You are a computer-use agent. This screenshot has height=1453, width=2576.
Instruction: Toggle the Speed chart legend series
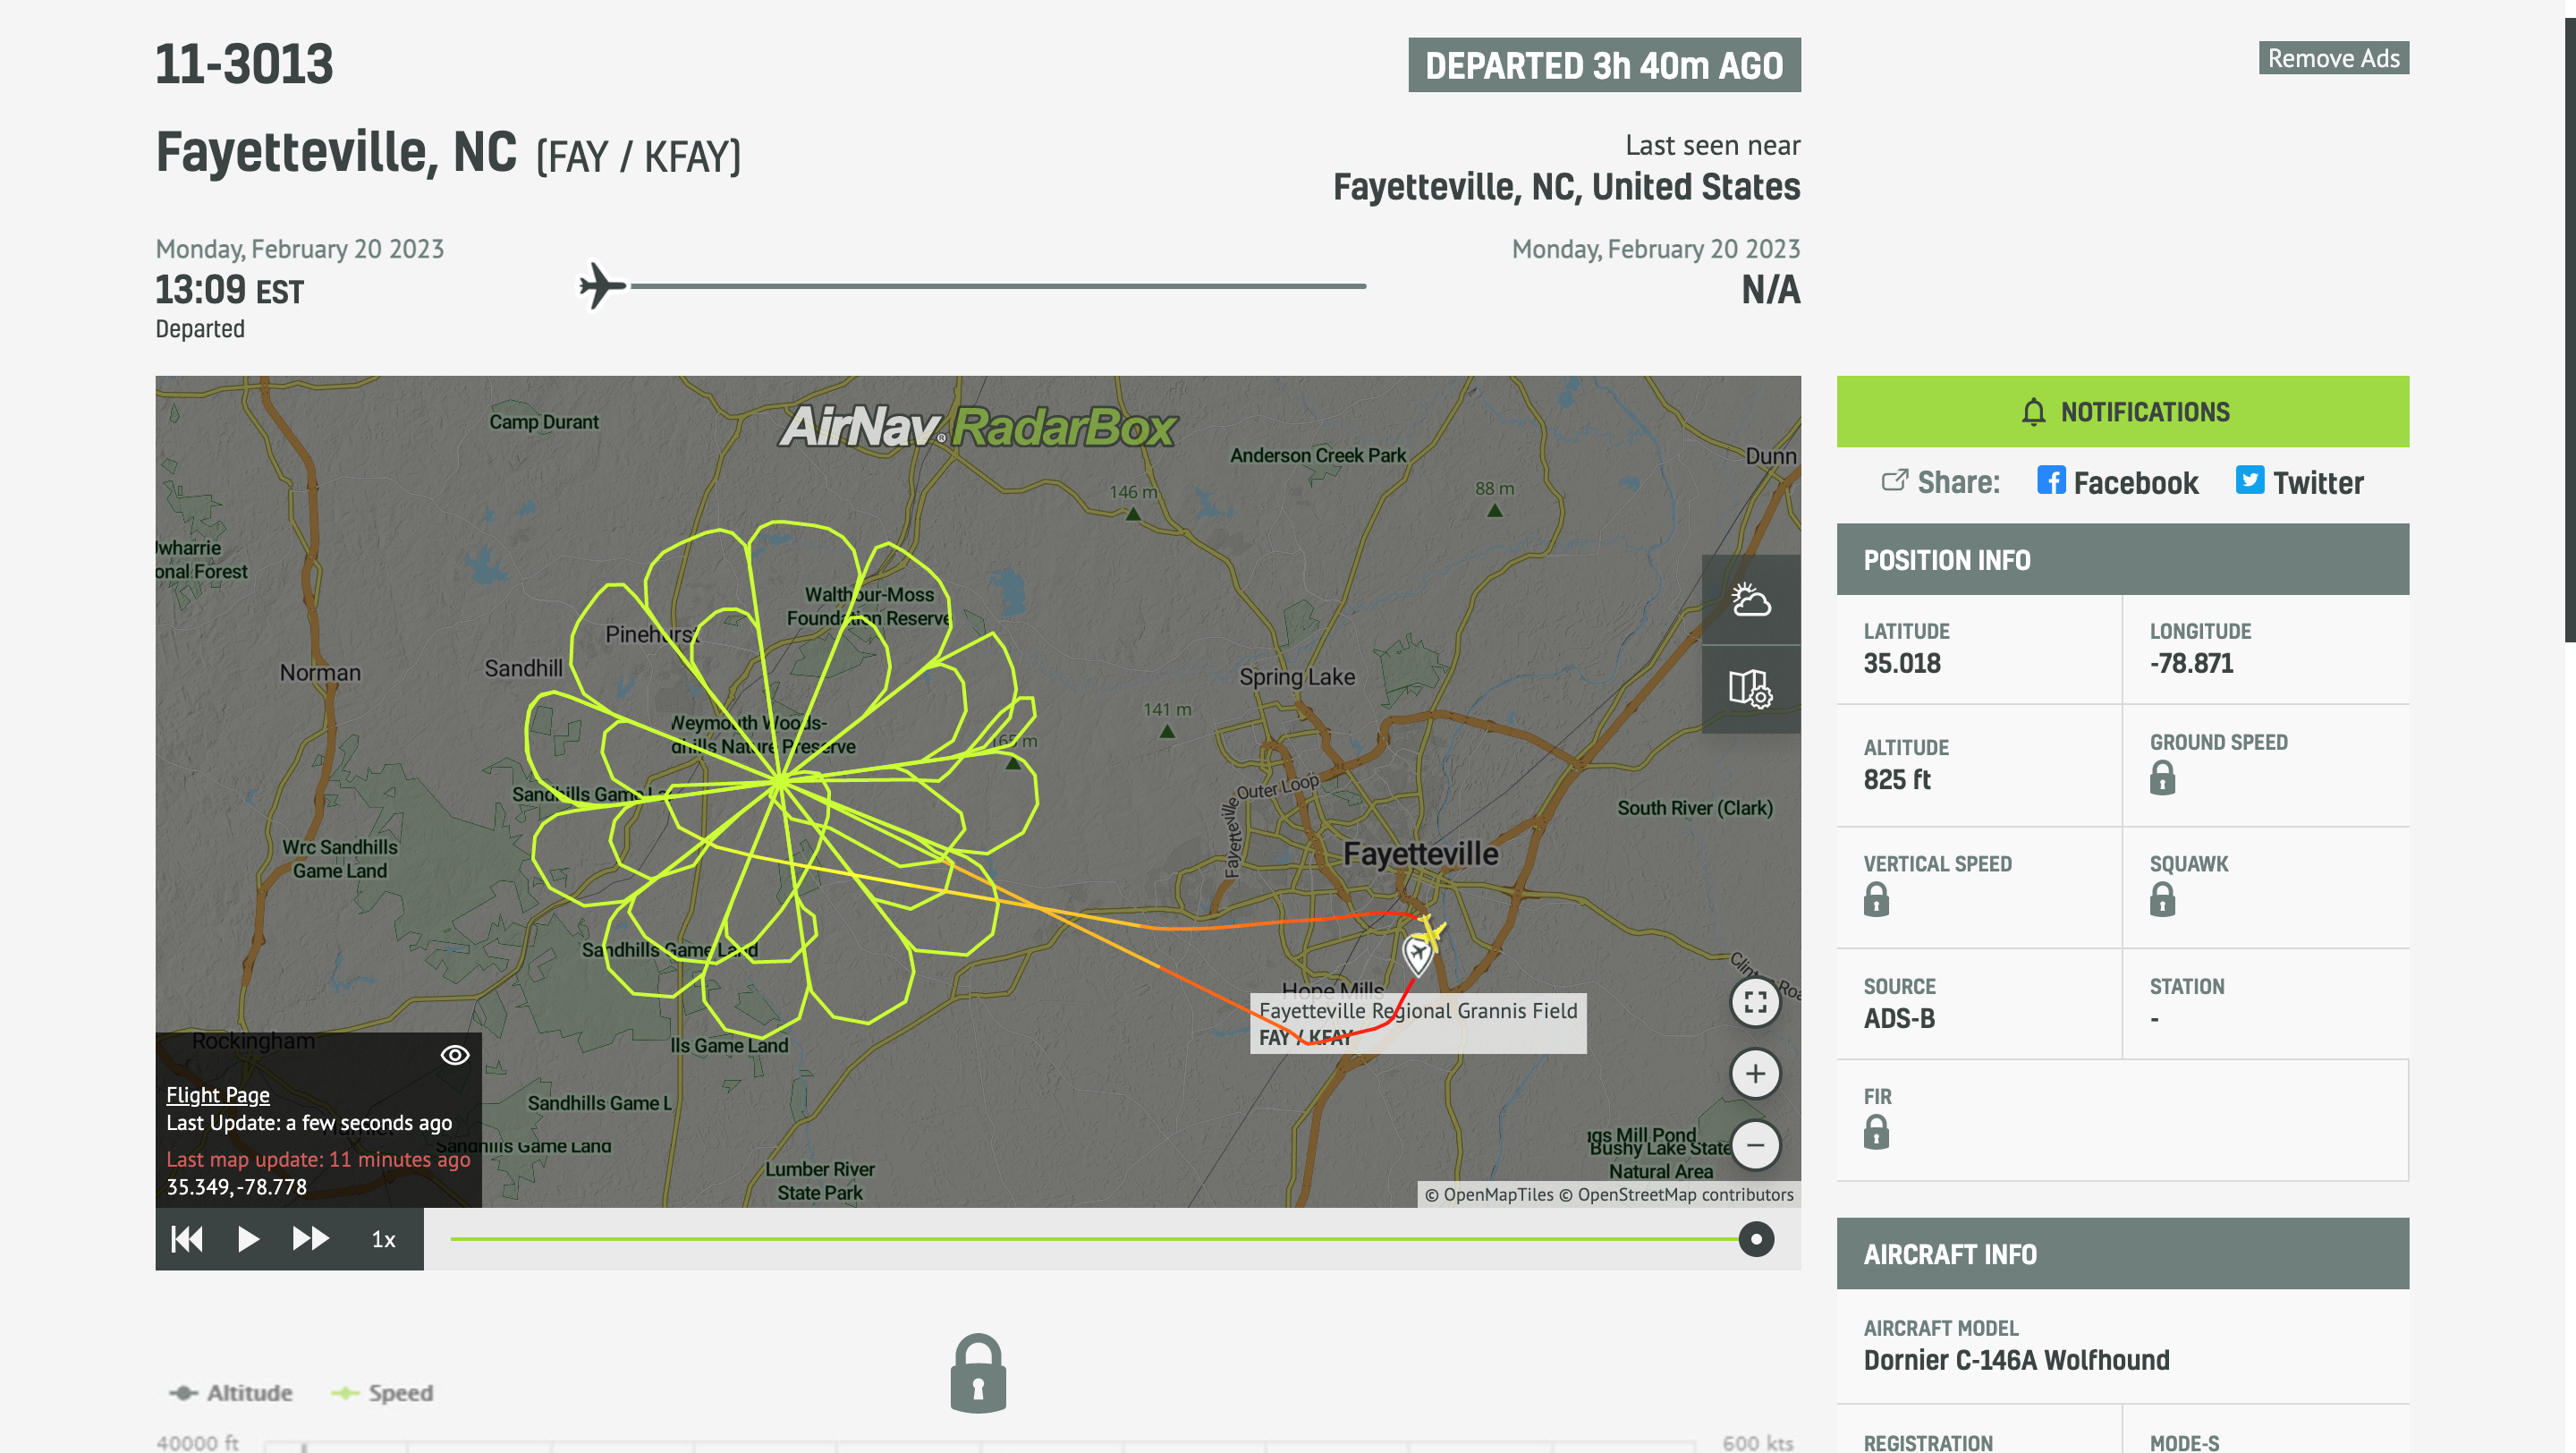click(382, 1393)
